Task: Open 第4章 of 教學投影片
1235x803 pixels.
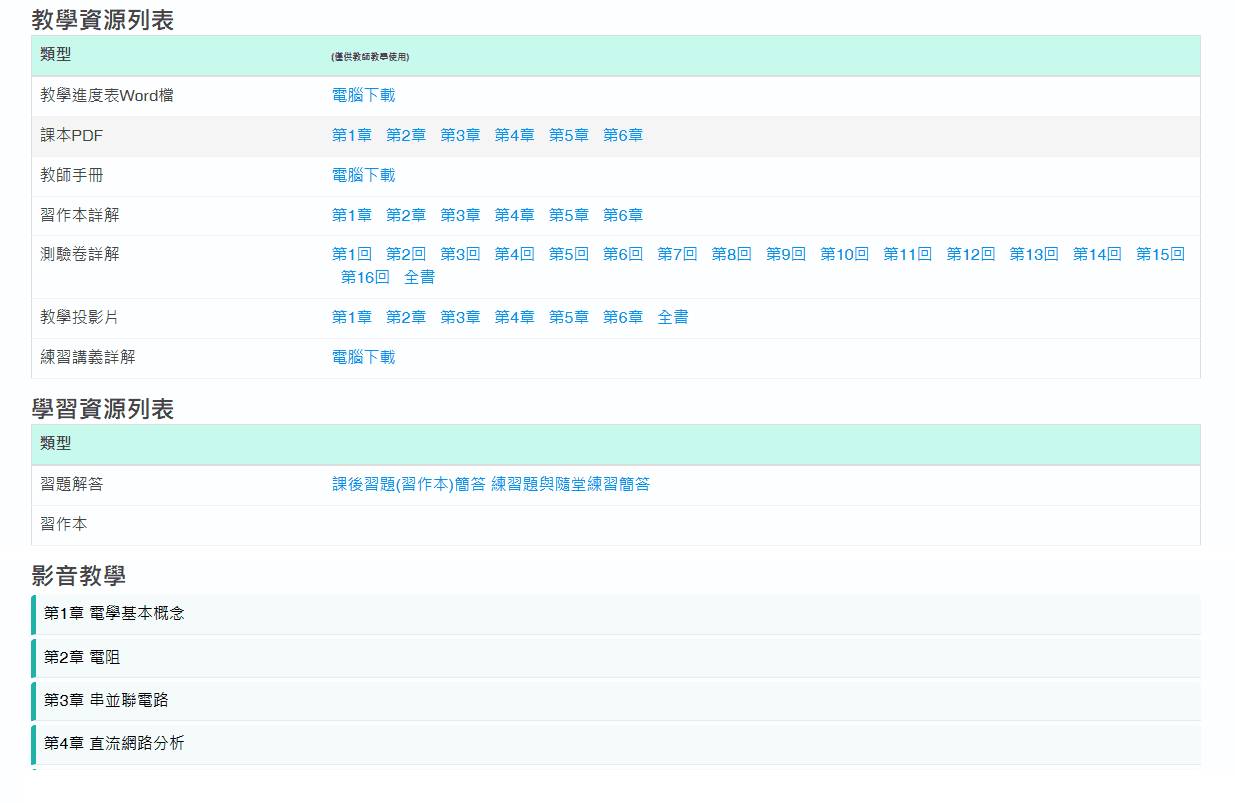Action: coord(514,316)
